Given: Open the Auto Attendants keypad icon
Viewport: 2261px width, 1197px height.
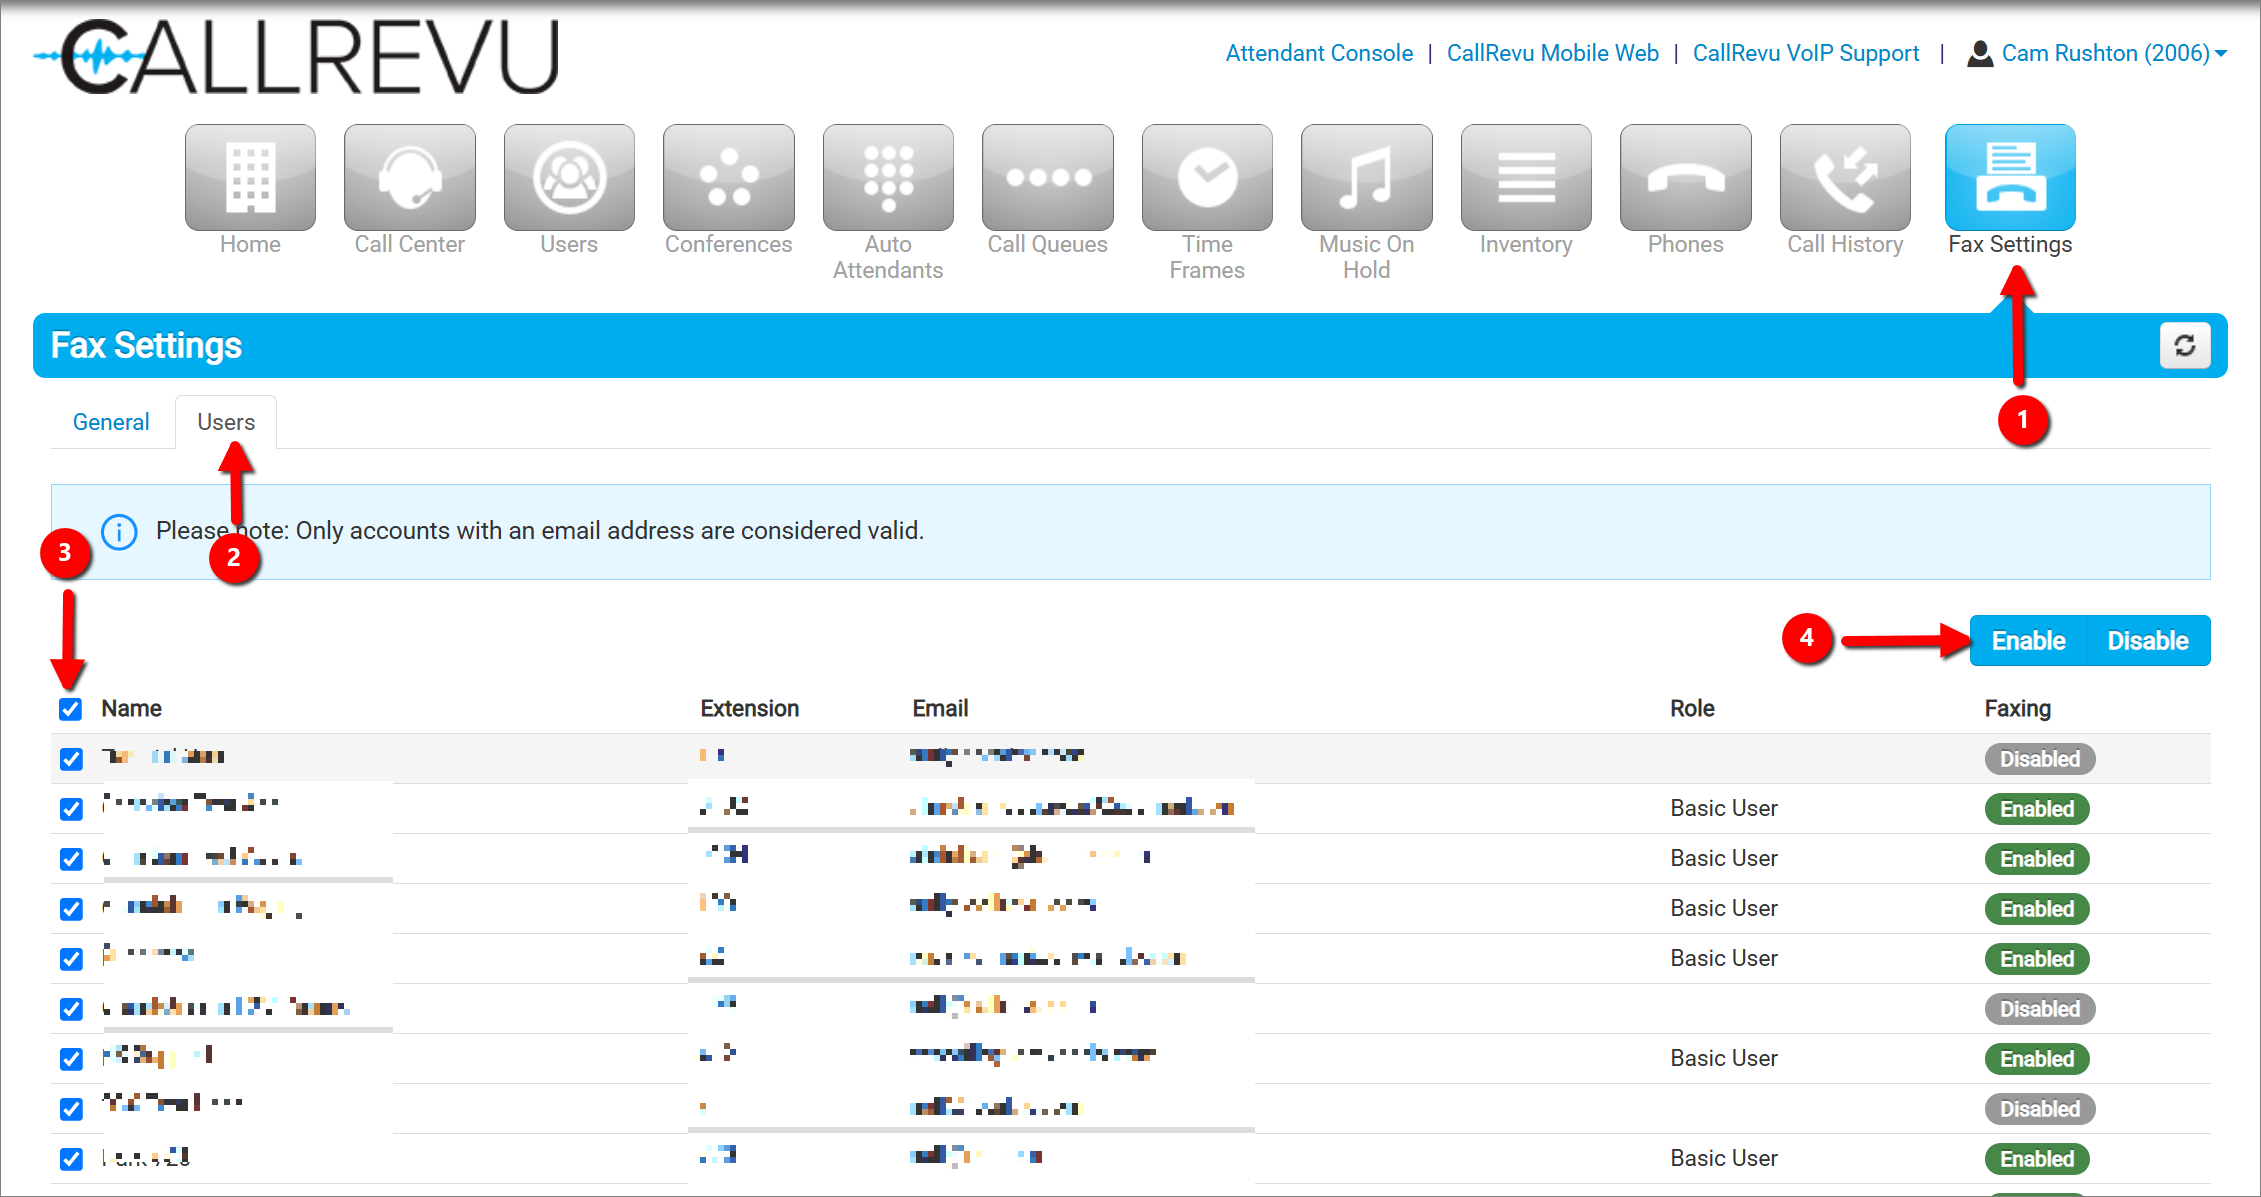Looking at the screenshot, I should (888, 178).
